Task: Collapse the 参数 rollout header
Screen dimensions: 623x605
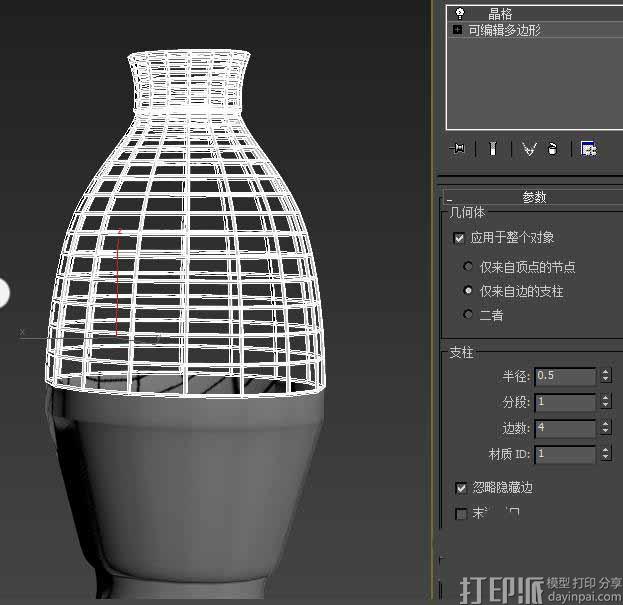Action: coord(534,198)
